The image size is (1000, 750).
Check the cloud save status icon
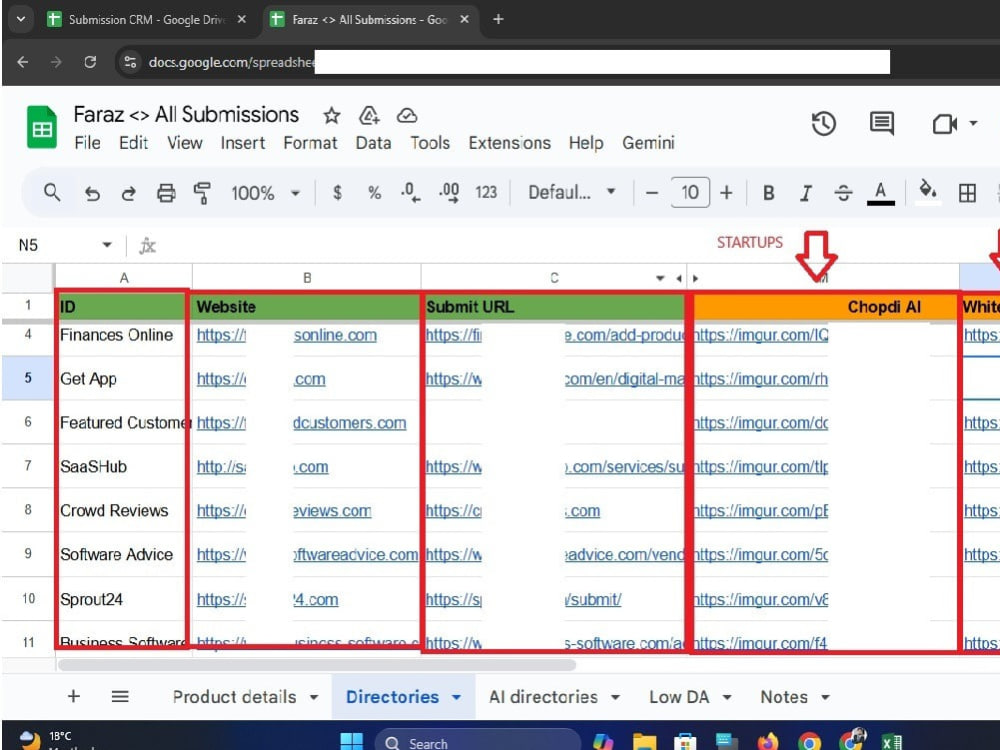(x=407, y=115)
